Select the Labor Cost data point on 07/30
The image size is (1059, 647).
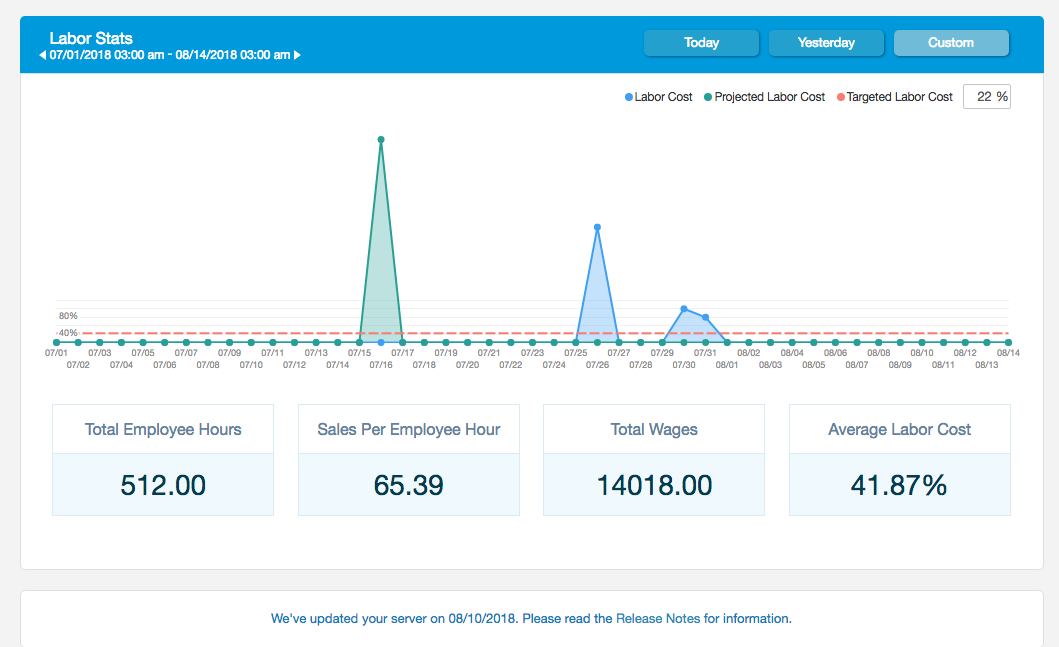click(x=684, y=309)
